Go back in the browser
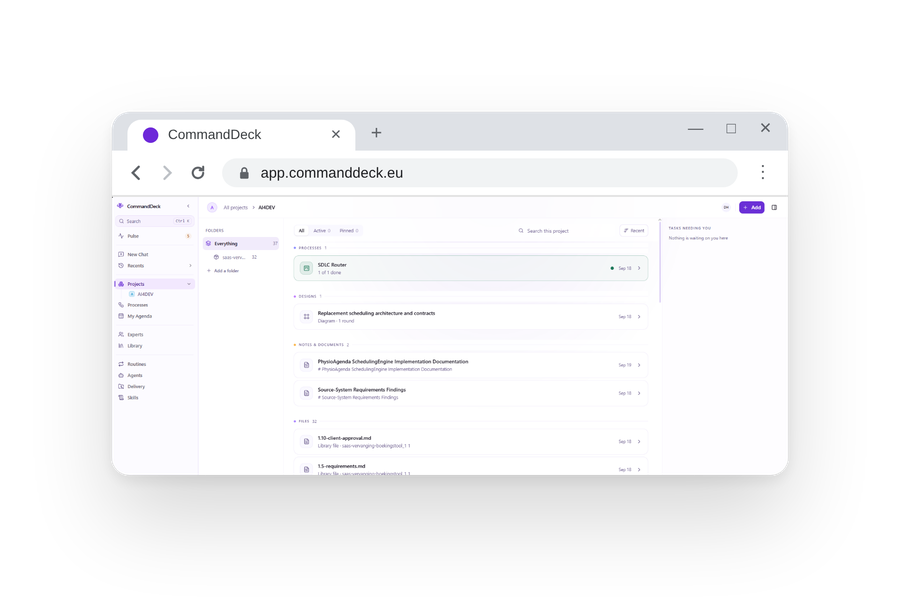This screenshot has height=614, width=900. [136, 173]
